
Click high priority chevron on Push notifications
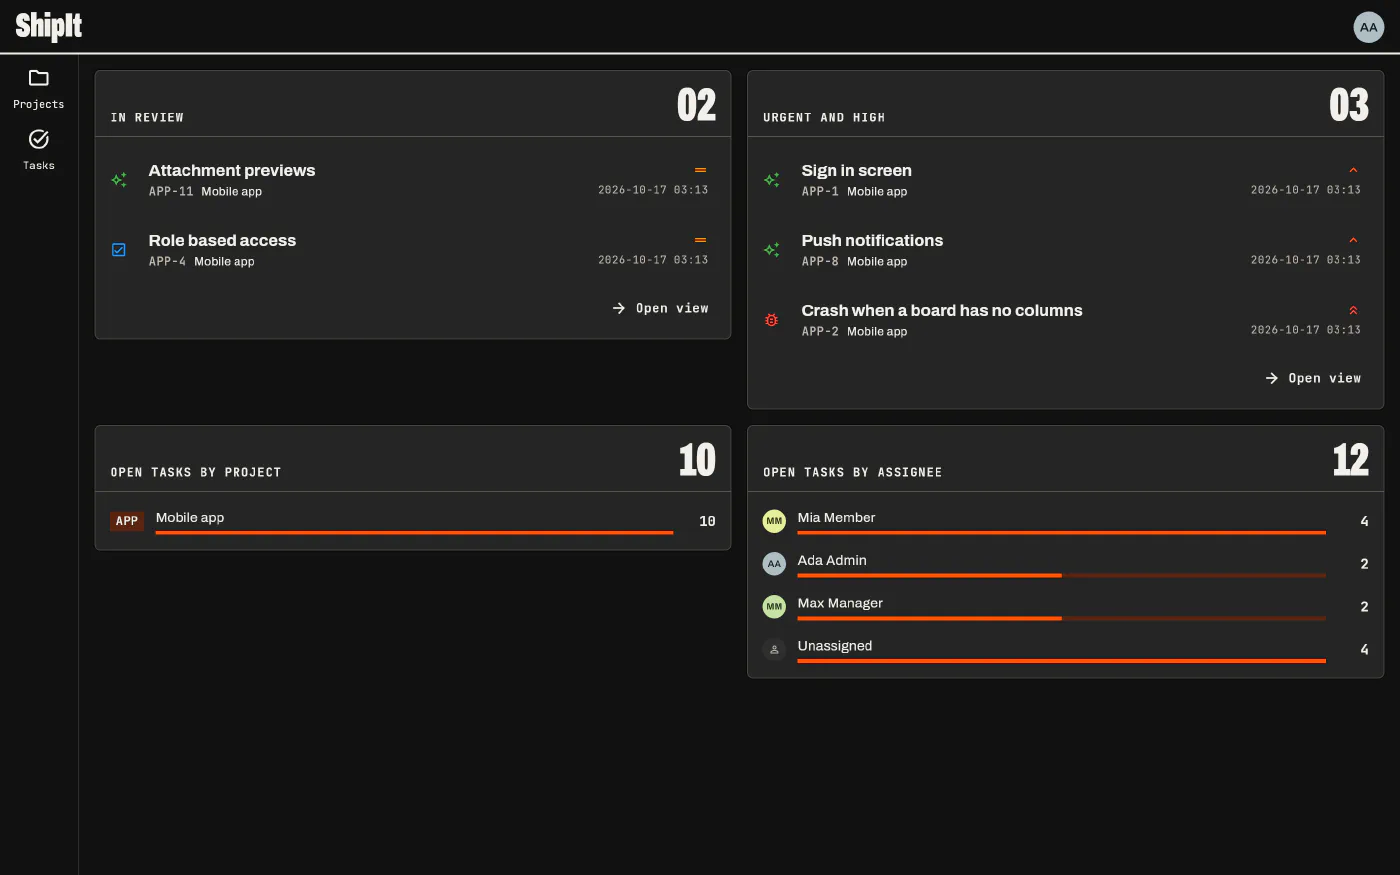coord(1353,240)
